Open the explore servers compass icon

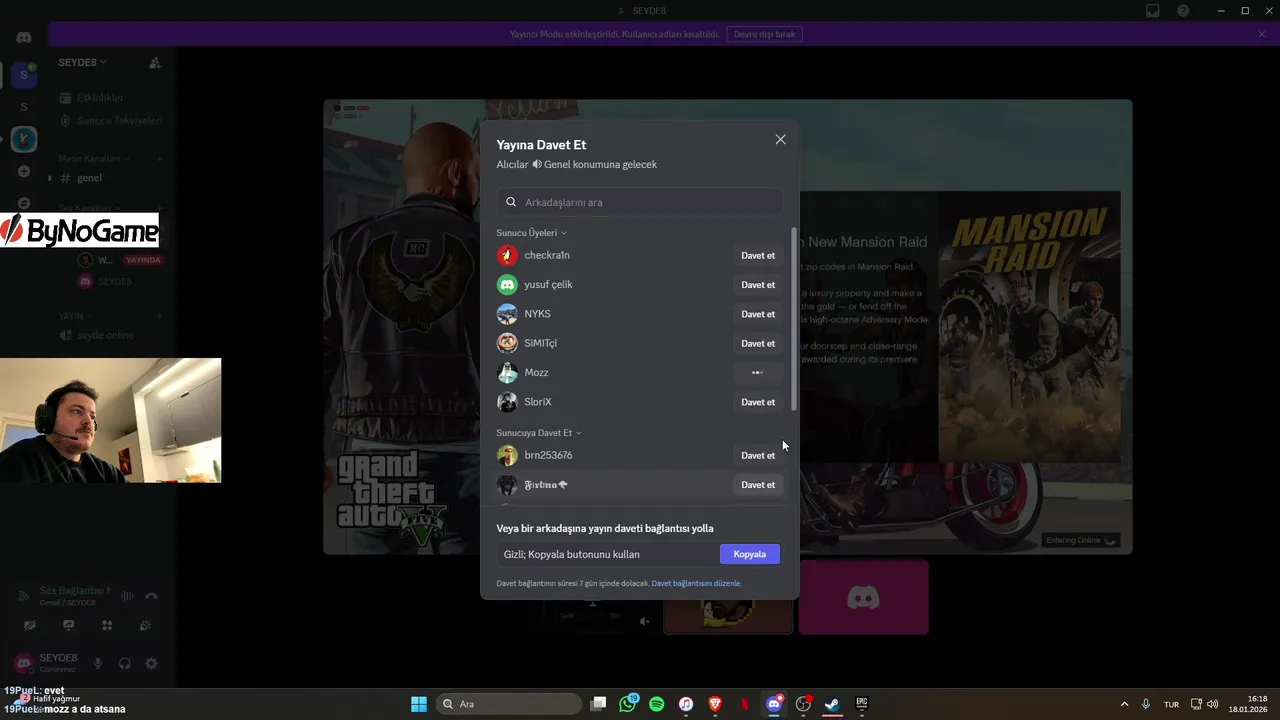click(x=24, y=204)
